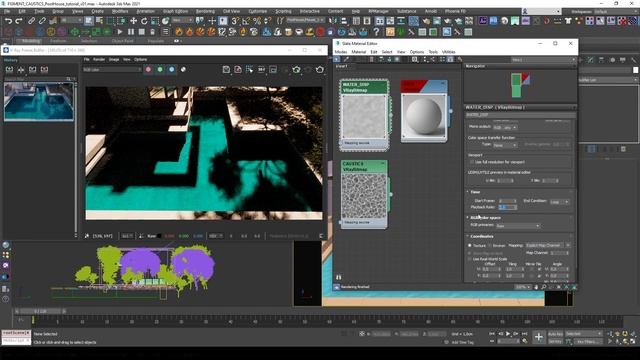Click the Start Frame input field
The height and width of the screenshot is (360, 640).
507,201
